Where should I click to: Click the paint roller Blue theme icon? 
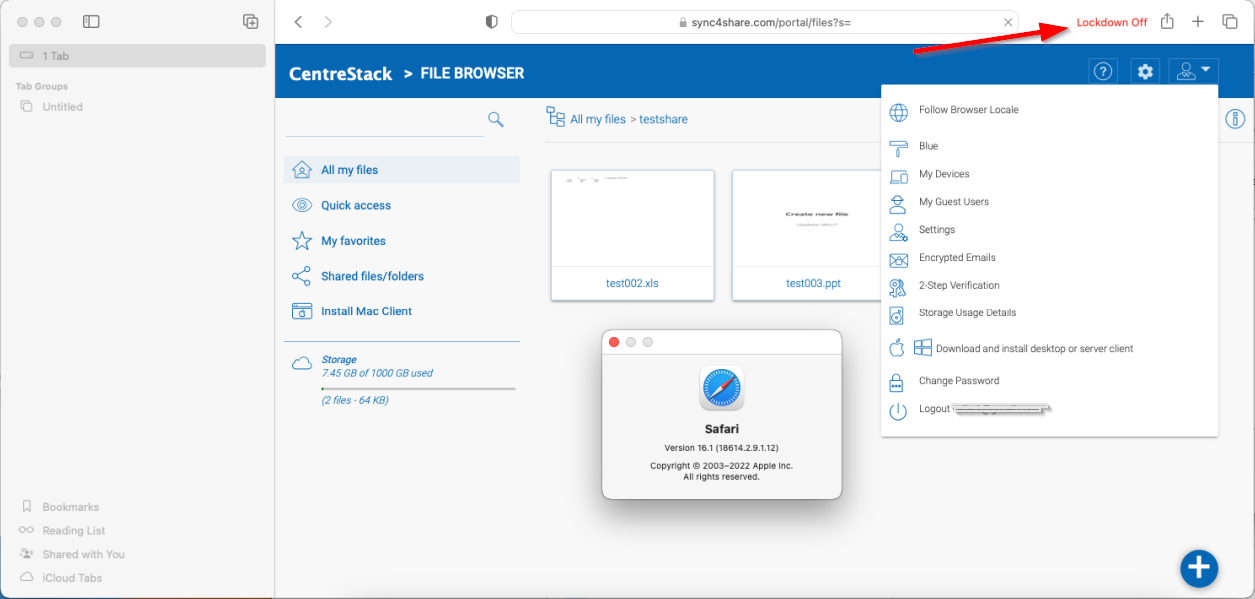pos(898,147)
